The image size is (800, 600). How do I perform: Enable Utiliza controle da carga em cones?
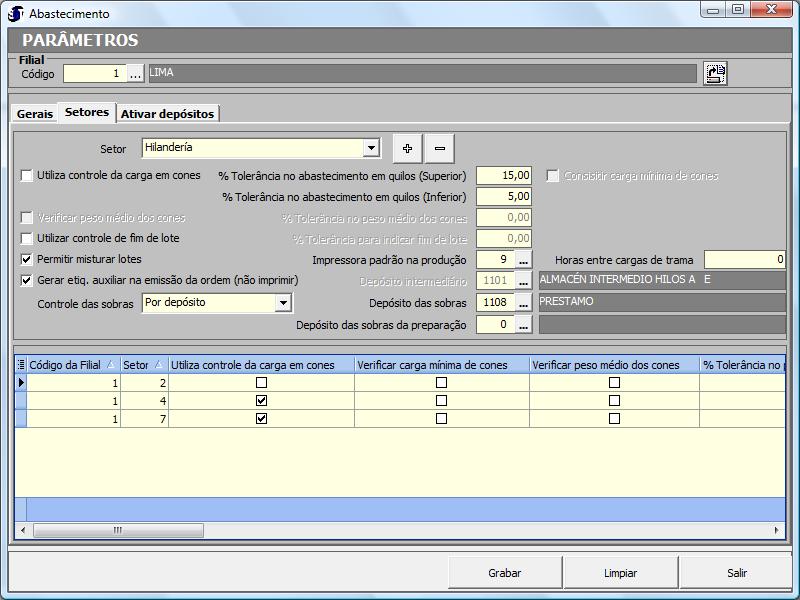[x=27, y=175]
